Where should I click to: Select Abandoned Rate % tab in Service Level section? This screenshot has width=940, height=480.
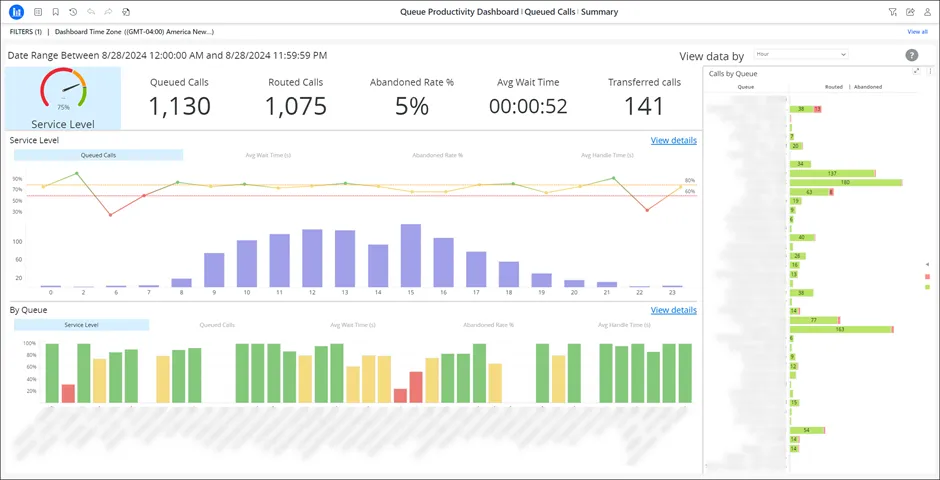click(438, 155)
